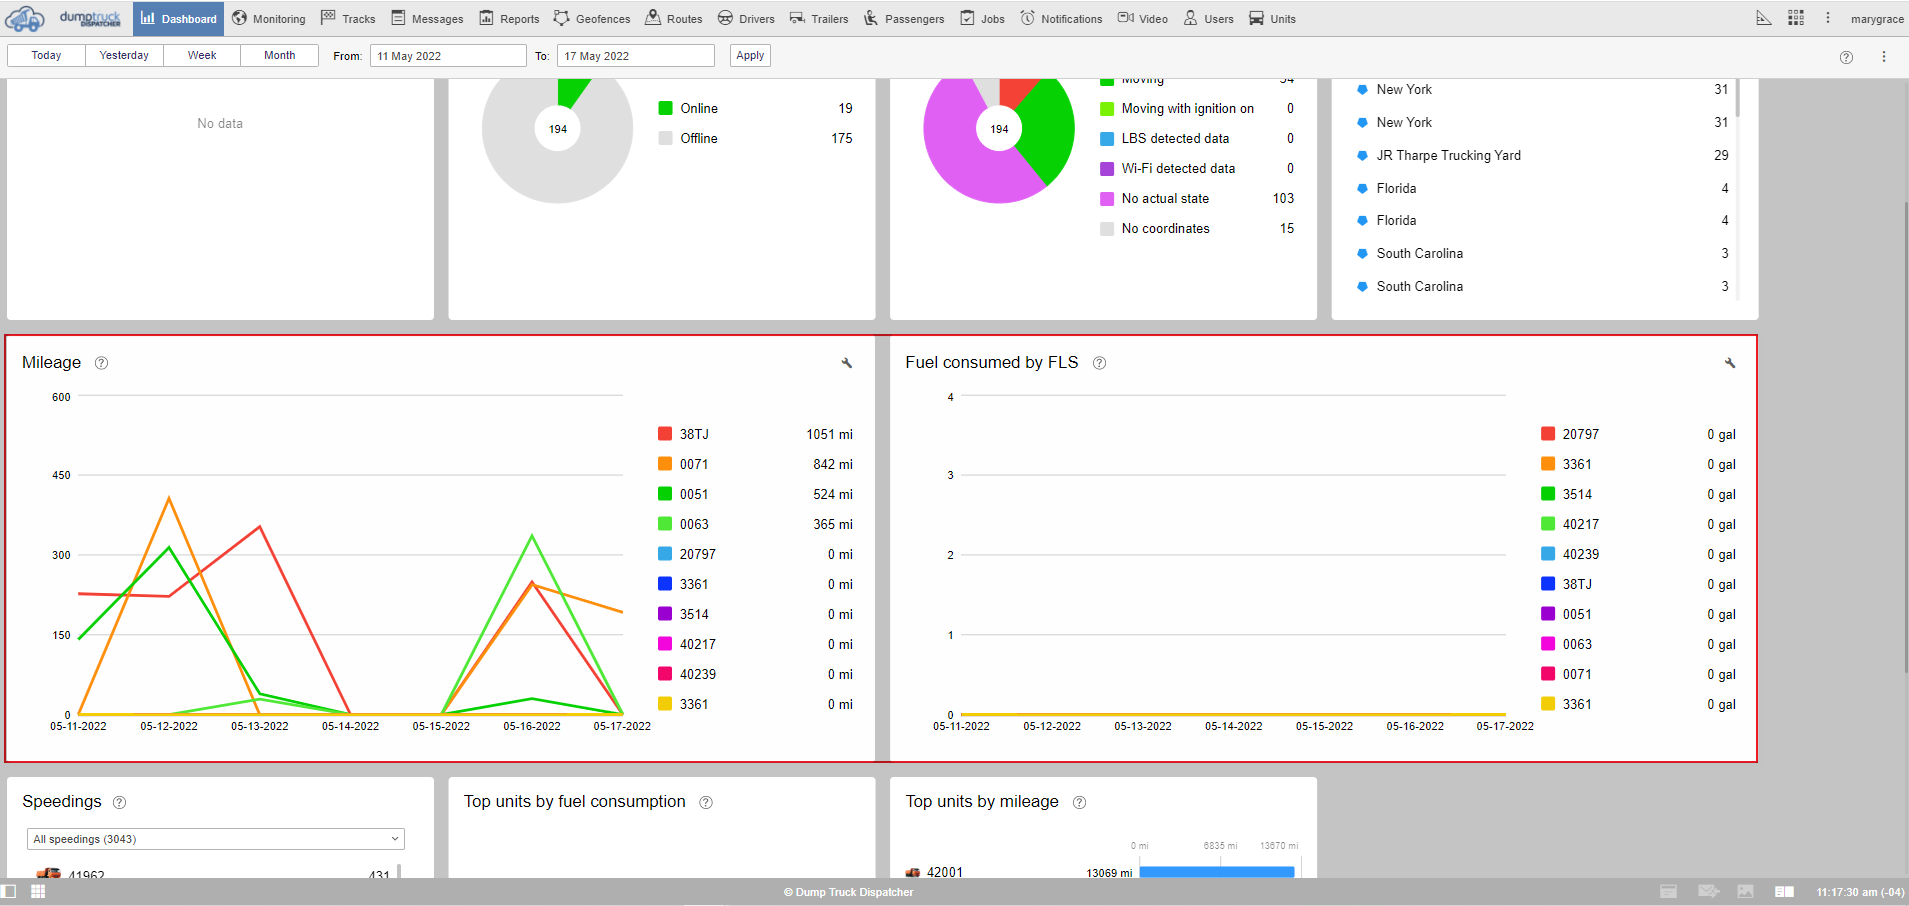Click the grid layout icon in bottom-left corner

[x=38, y=891]
